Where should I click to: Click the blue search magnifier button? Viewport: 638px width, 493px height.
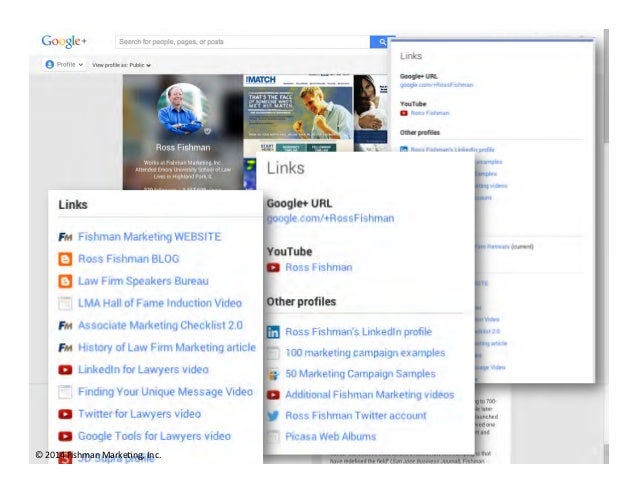tap(382, 42)
